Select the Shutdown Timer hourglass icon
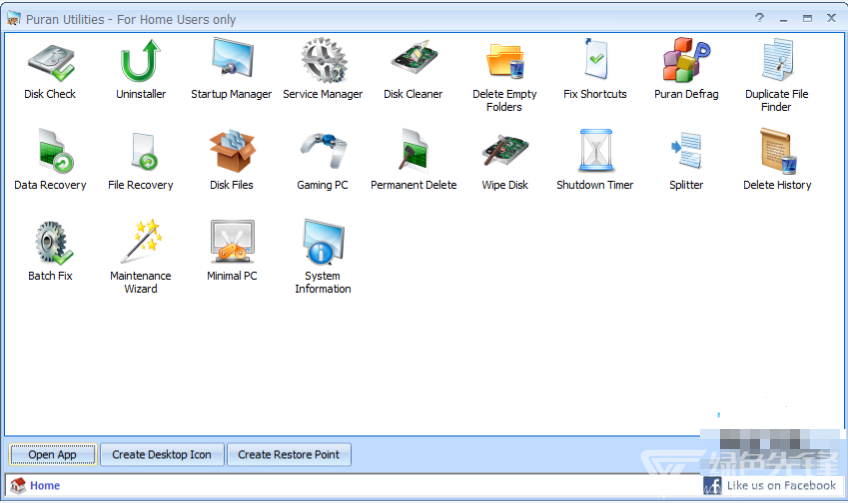Viewport: 848px width, 503px height. (x=595, y=150)
